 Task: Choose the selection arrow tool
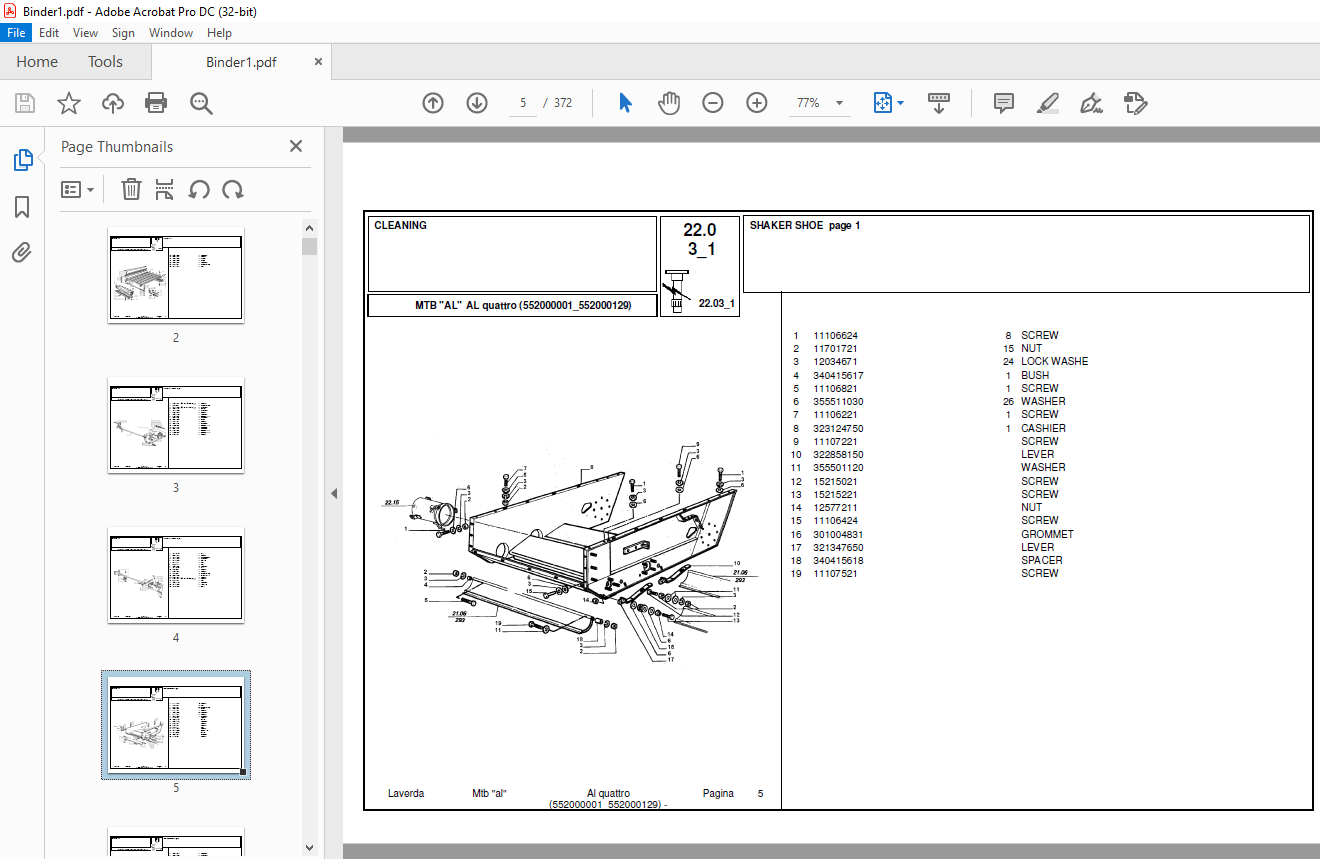click(x=626, y=103)
